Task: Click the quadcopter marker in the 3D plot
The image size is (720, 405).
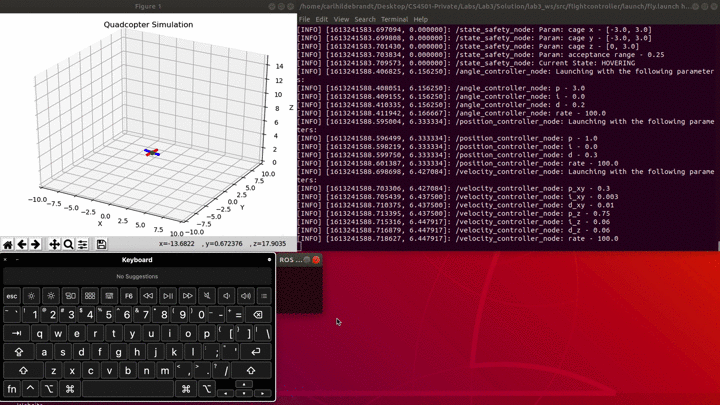Action: pyautogui.click(x=152, y=152)
